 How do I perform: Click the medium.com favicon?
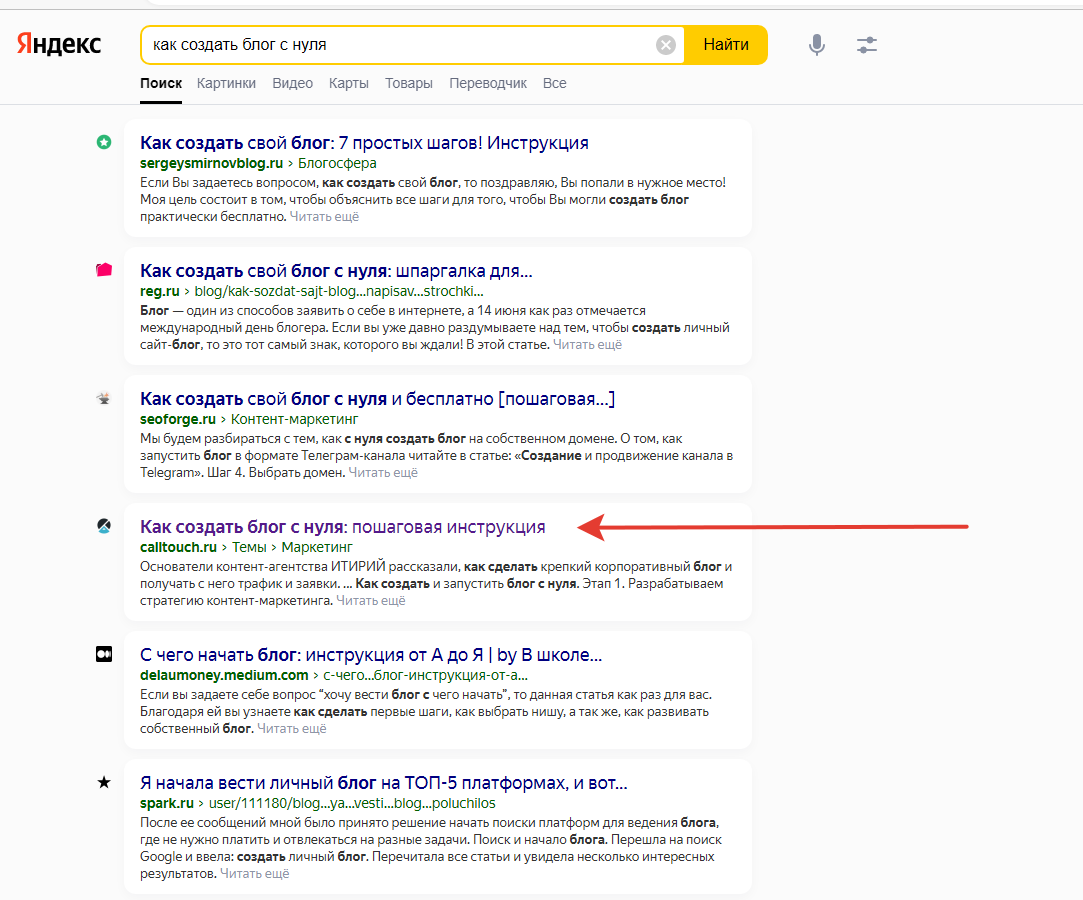[104, 654]
